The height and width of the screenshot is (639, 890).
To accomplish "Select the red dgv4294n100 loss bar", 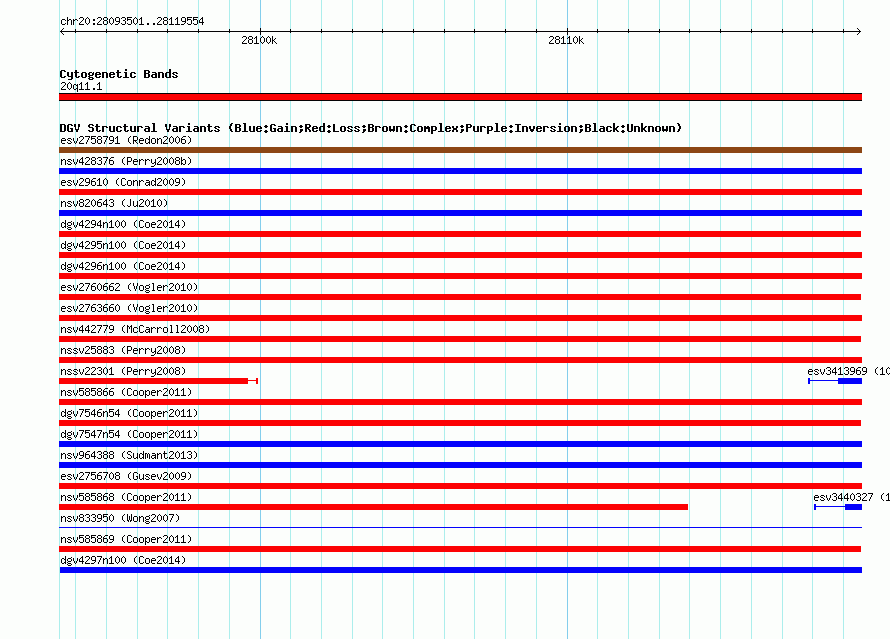I will click(460, 234).
